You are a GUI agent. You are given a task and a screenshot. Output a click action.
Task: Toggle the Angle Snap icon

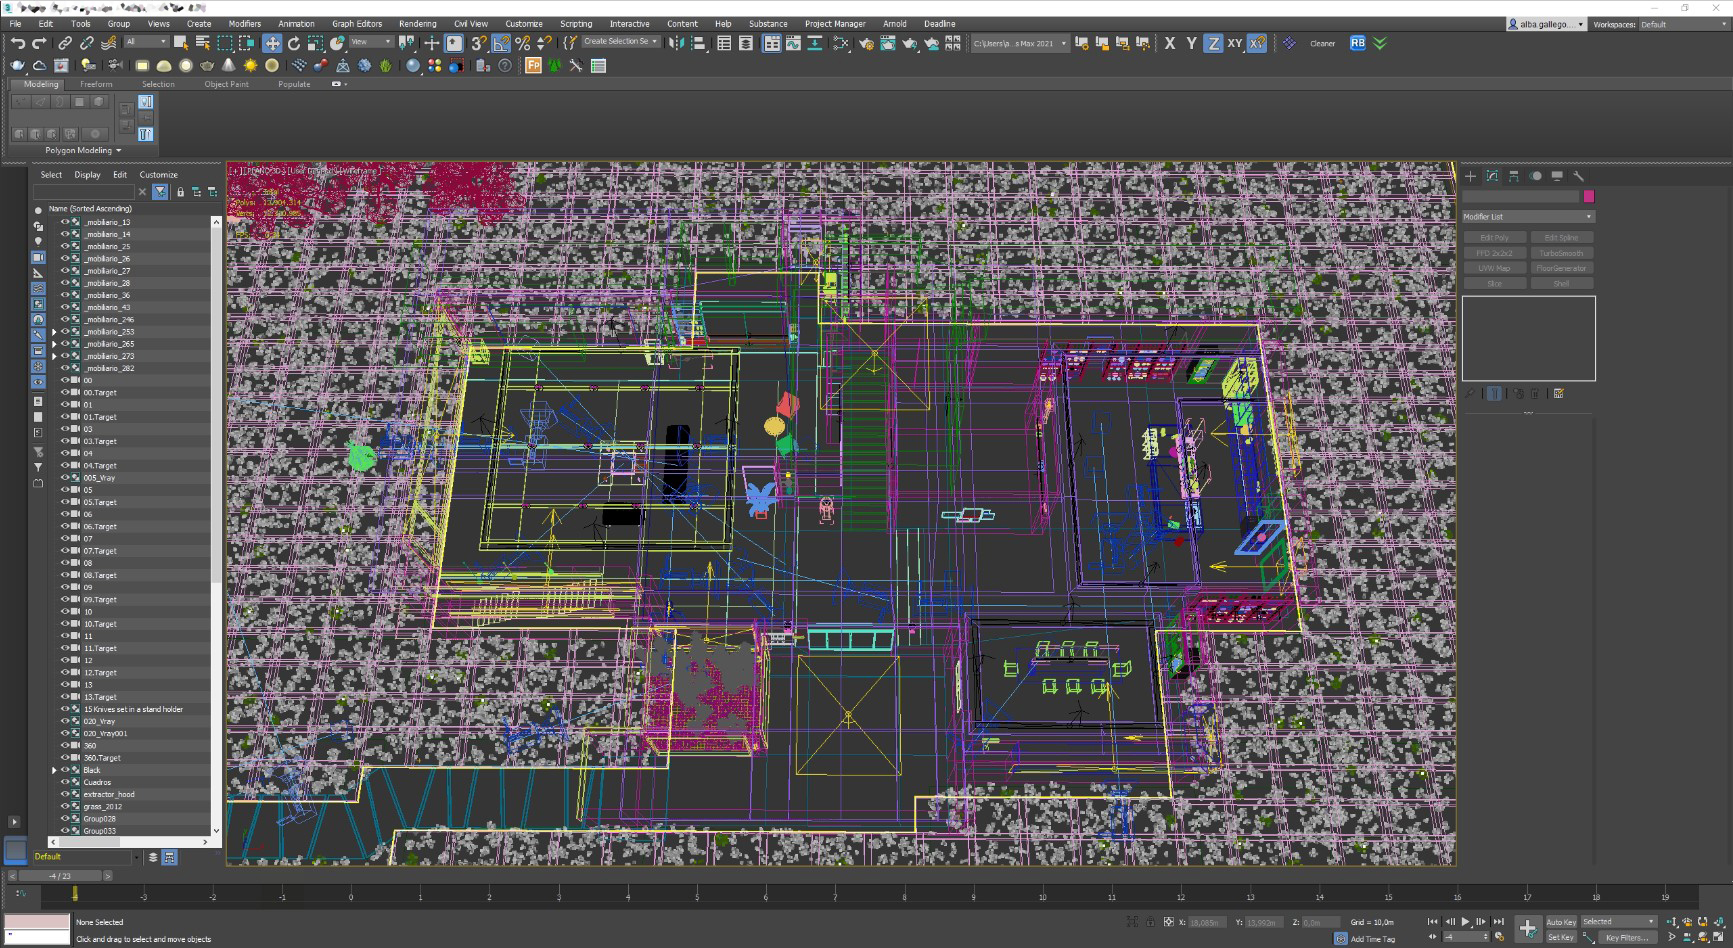501,43
